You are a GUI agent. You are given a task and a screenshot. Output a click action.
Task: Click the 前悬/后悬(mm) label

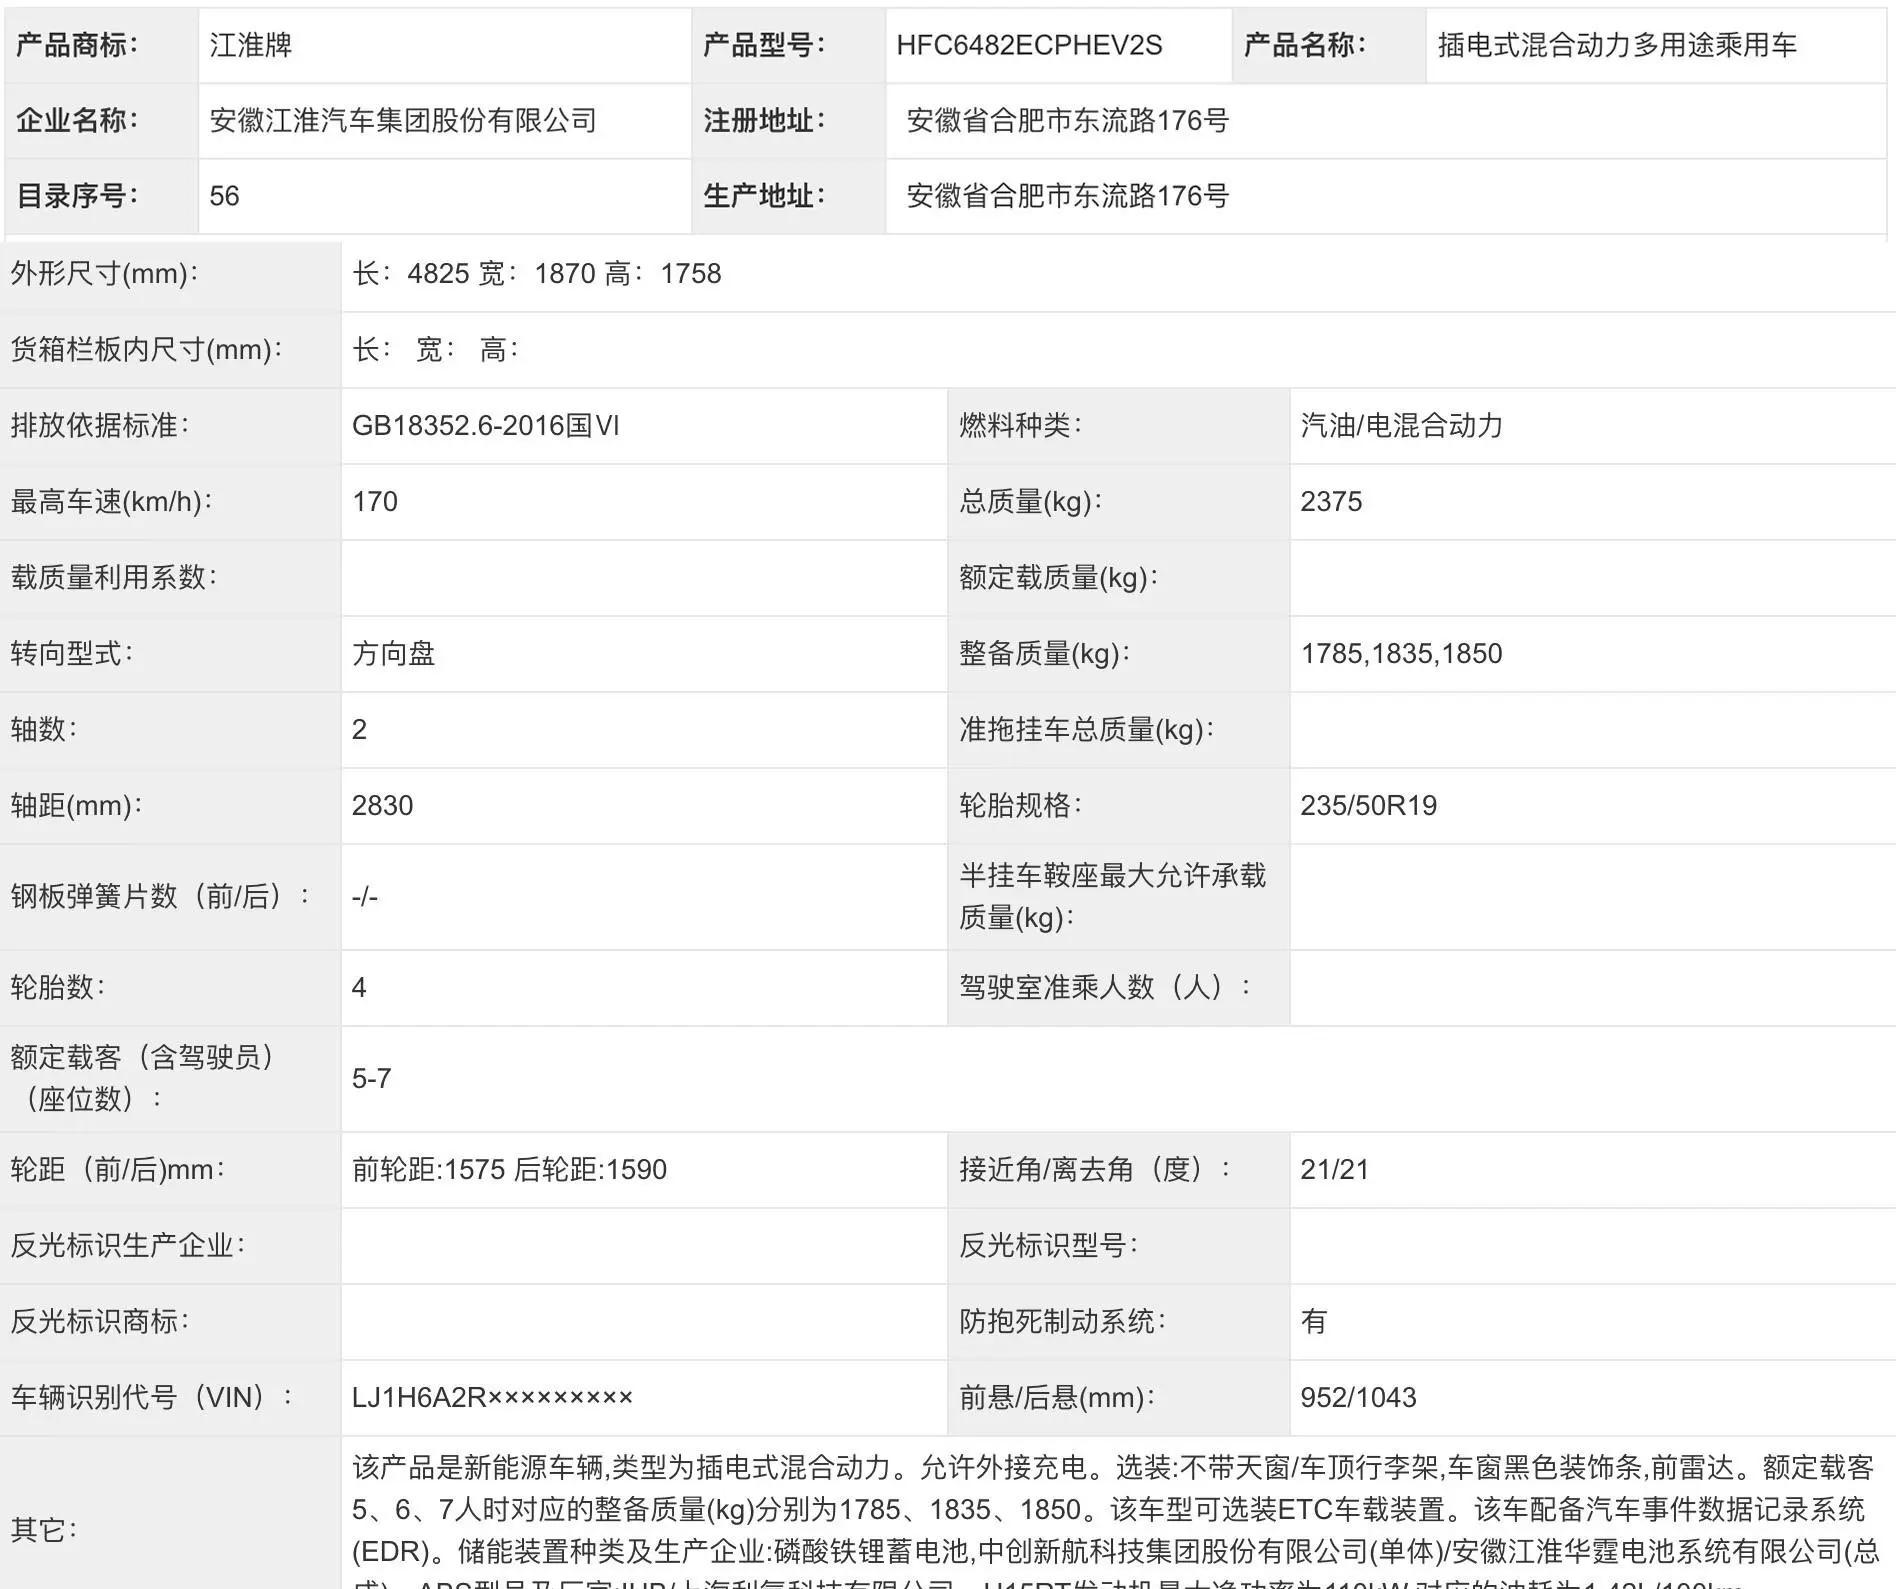pyautogui.click(x=1057, y=1398)
